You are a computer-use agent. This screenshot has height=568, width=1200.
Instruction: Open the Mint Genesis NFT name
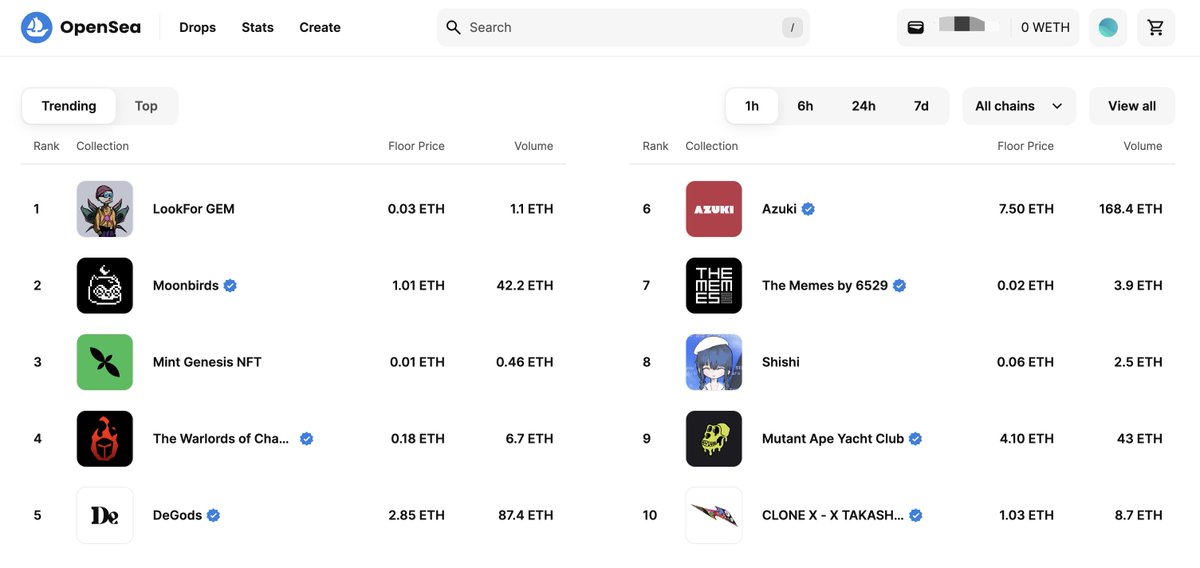click(x=207, y=362)
